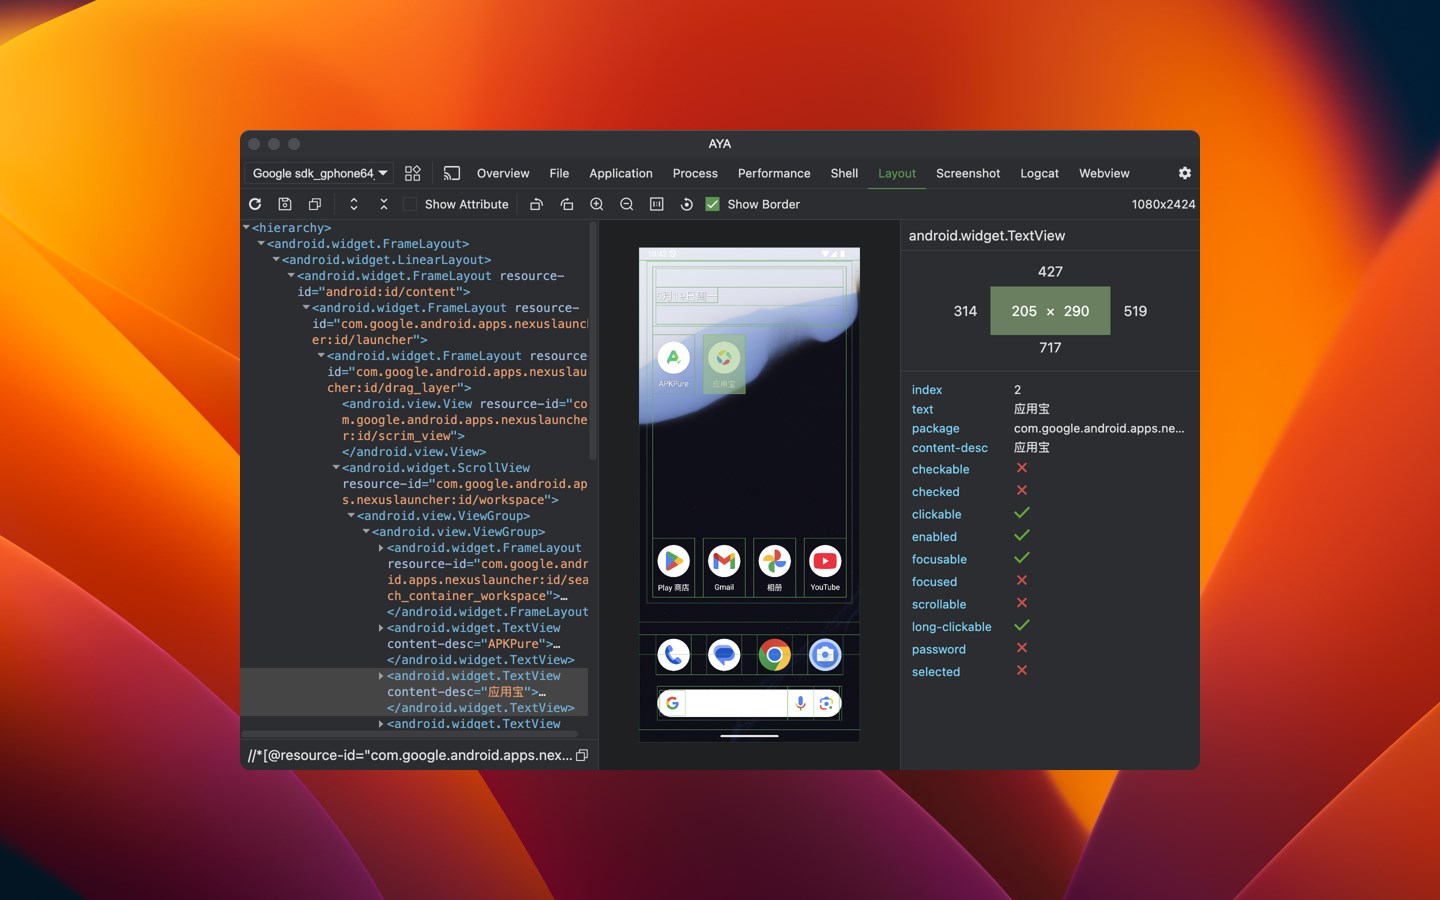Expand the APKPure TextView node
Image resolution: width=1440 pixels, height=900 pixels.
coord(382,628)
